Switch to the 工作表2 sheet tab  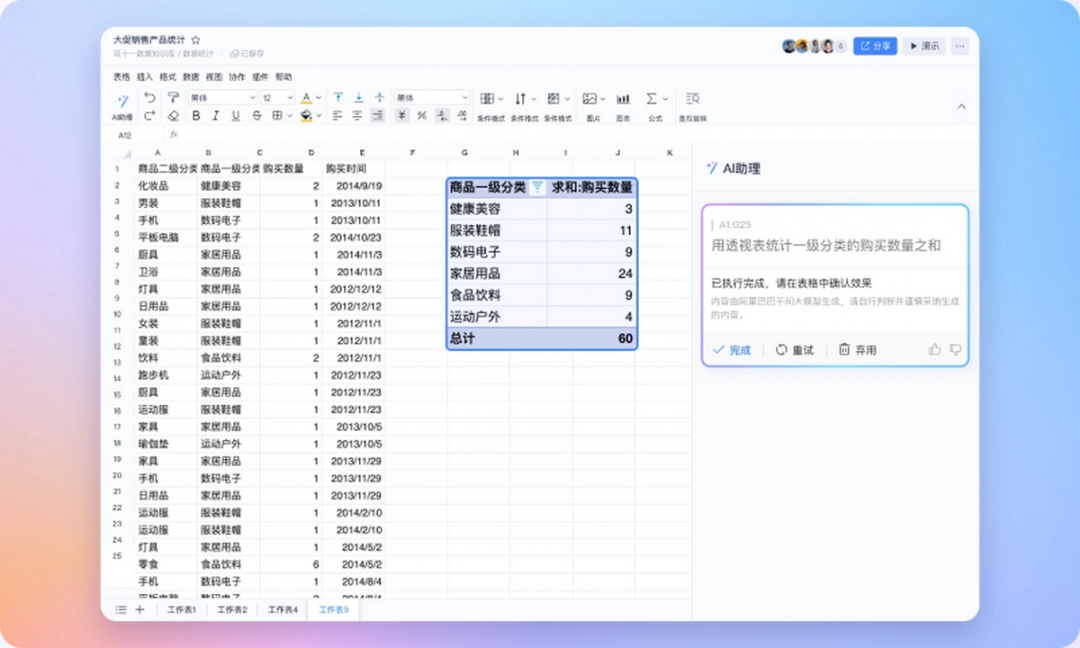click(x=232, y=609)
